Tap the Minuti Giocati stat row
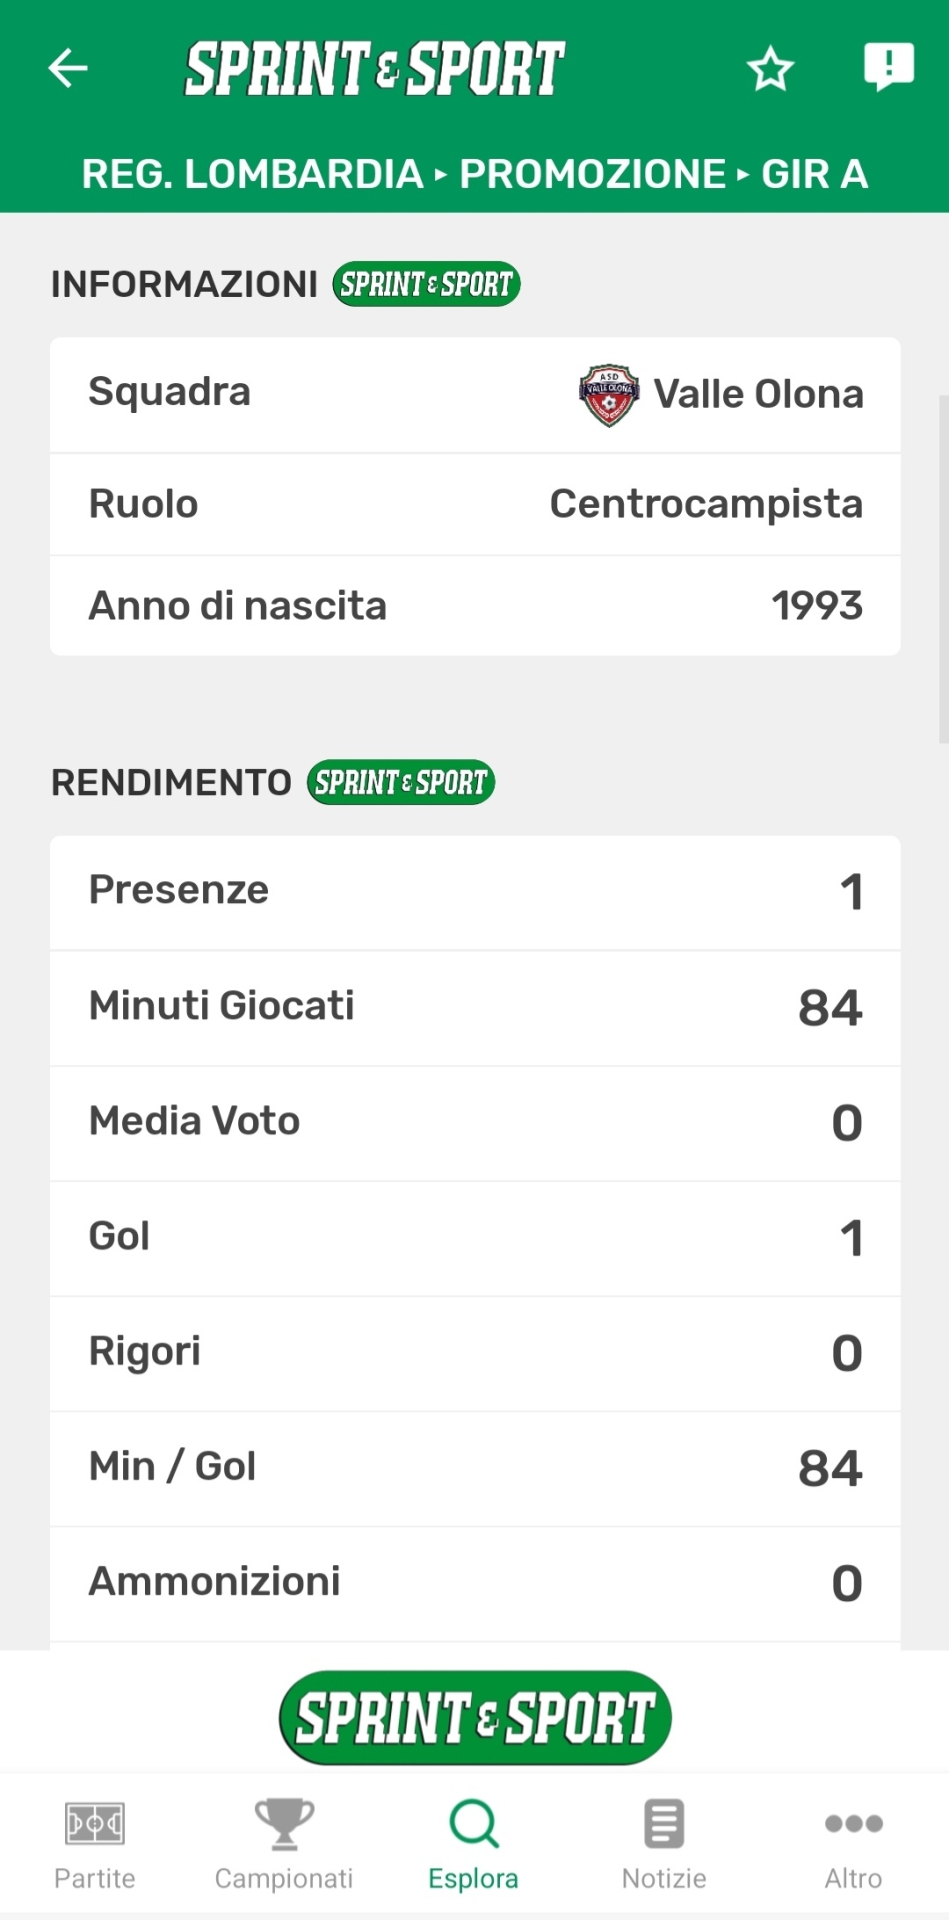Image resolution: width=949 pixels, height=1920 pixels. [475, 1007]
